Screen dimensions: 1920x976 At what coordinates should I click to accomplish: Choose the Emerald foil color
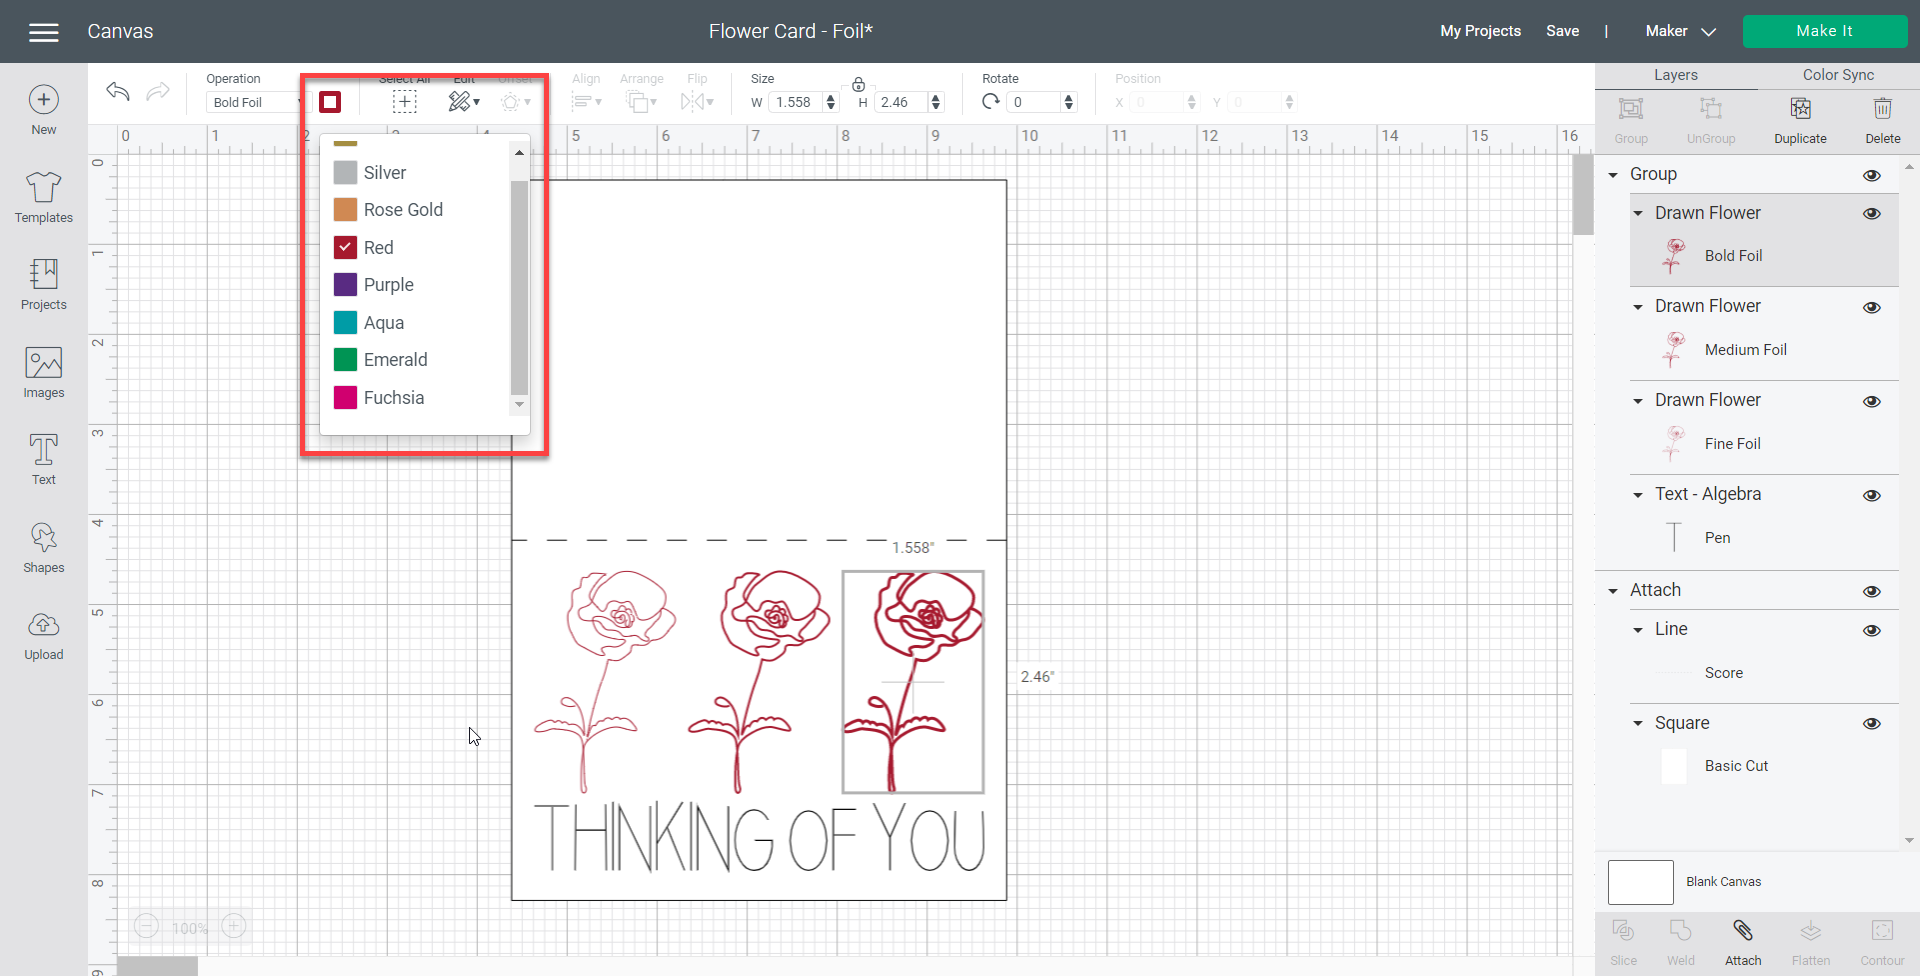395,360
